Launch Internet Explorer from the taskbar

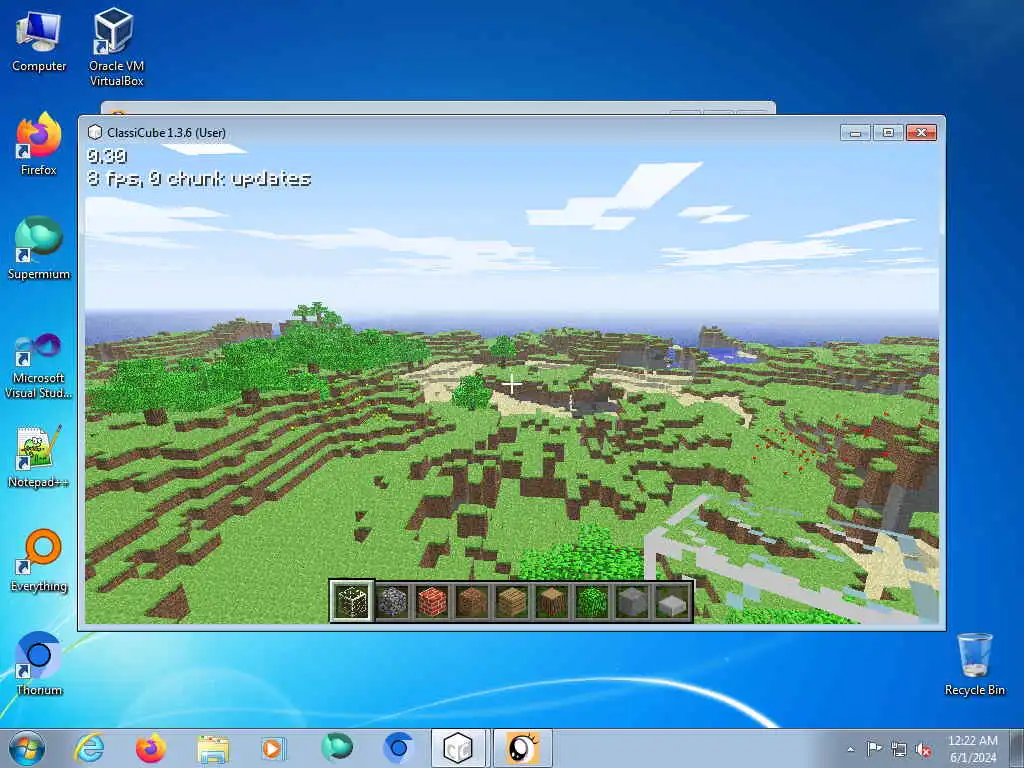(x=89, y=748)
